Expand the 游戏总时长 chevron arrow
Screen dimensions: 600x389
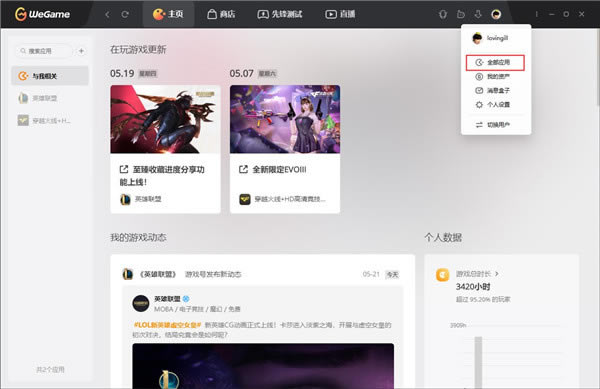497,273
